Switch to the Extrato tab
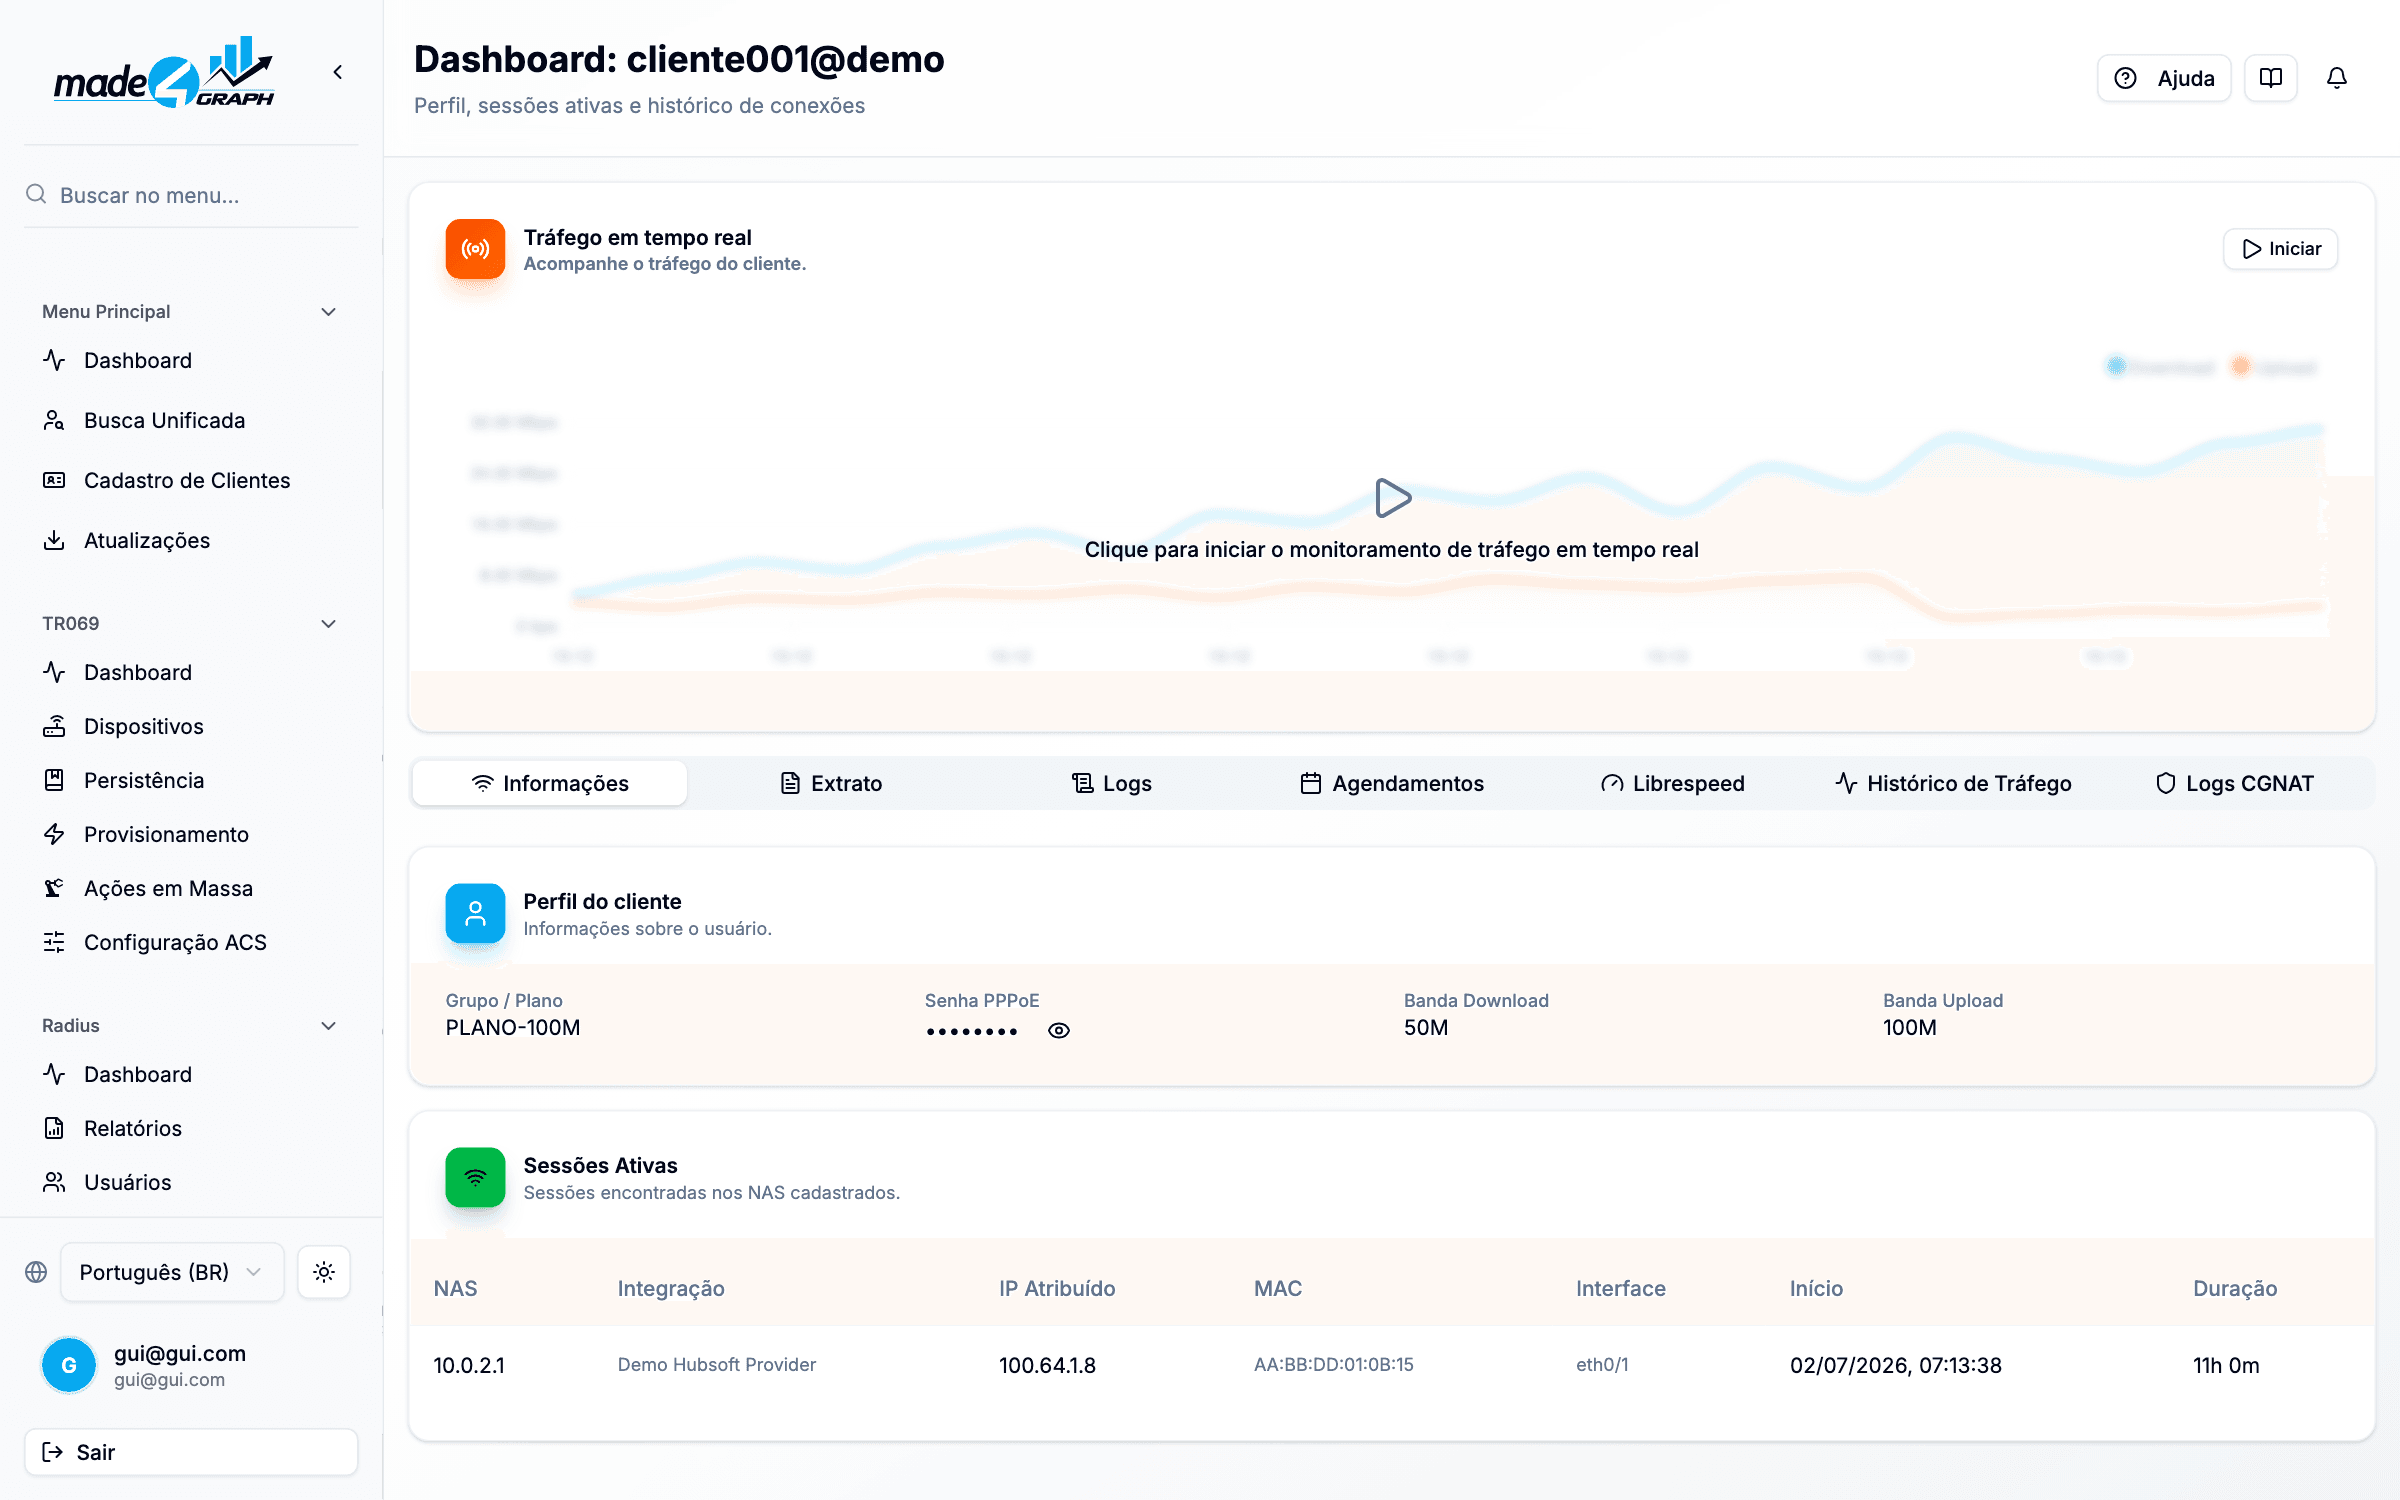 tap(831, 783)
